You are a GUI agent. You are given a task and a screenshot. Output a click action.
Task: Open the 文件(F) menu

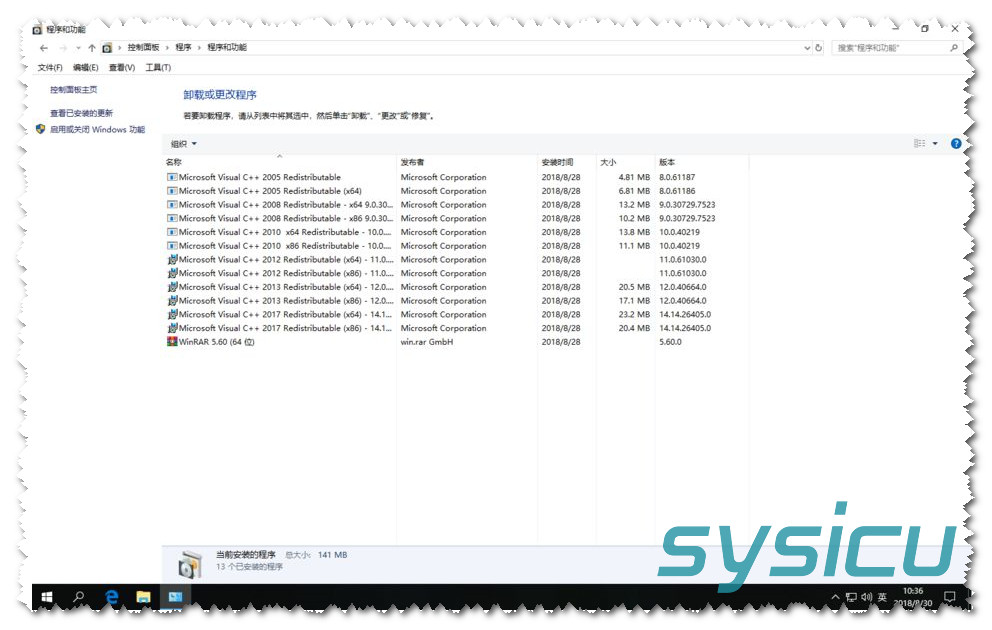(50, 68)
